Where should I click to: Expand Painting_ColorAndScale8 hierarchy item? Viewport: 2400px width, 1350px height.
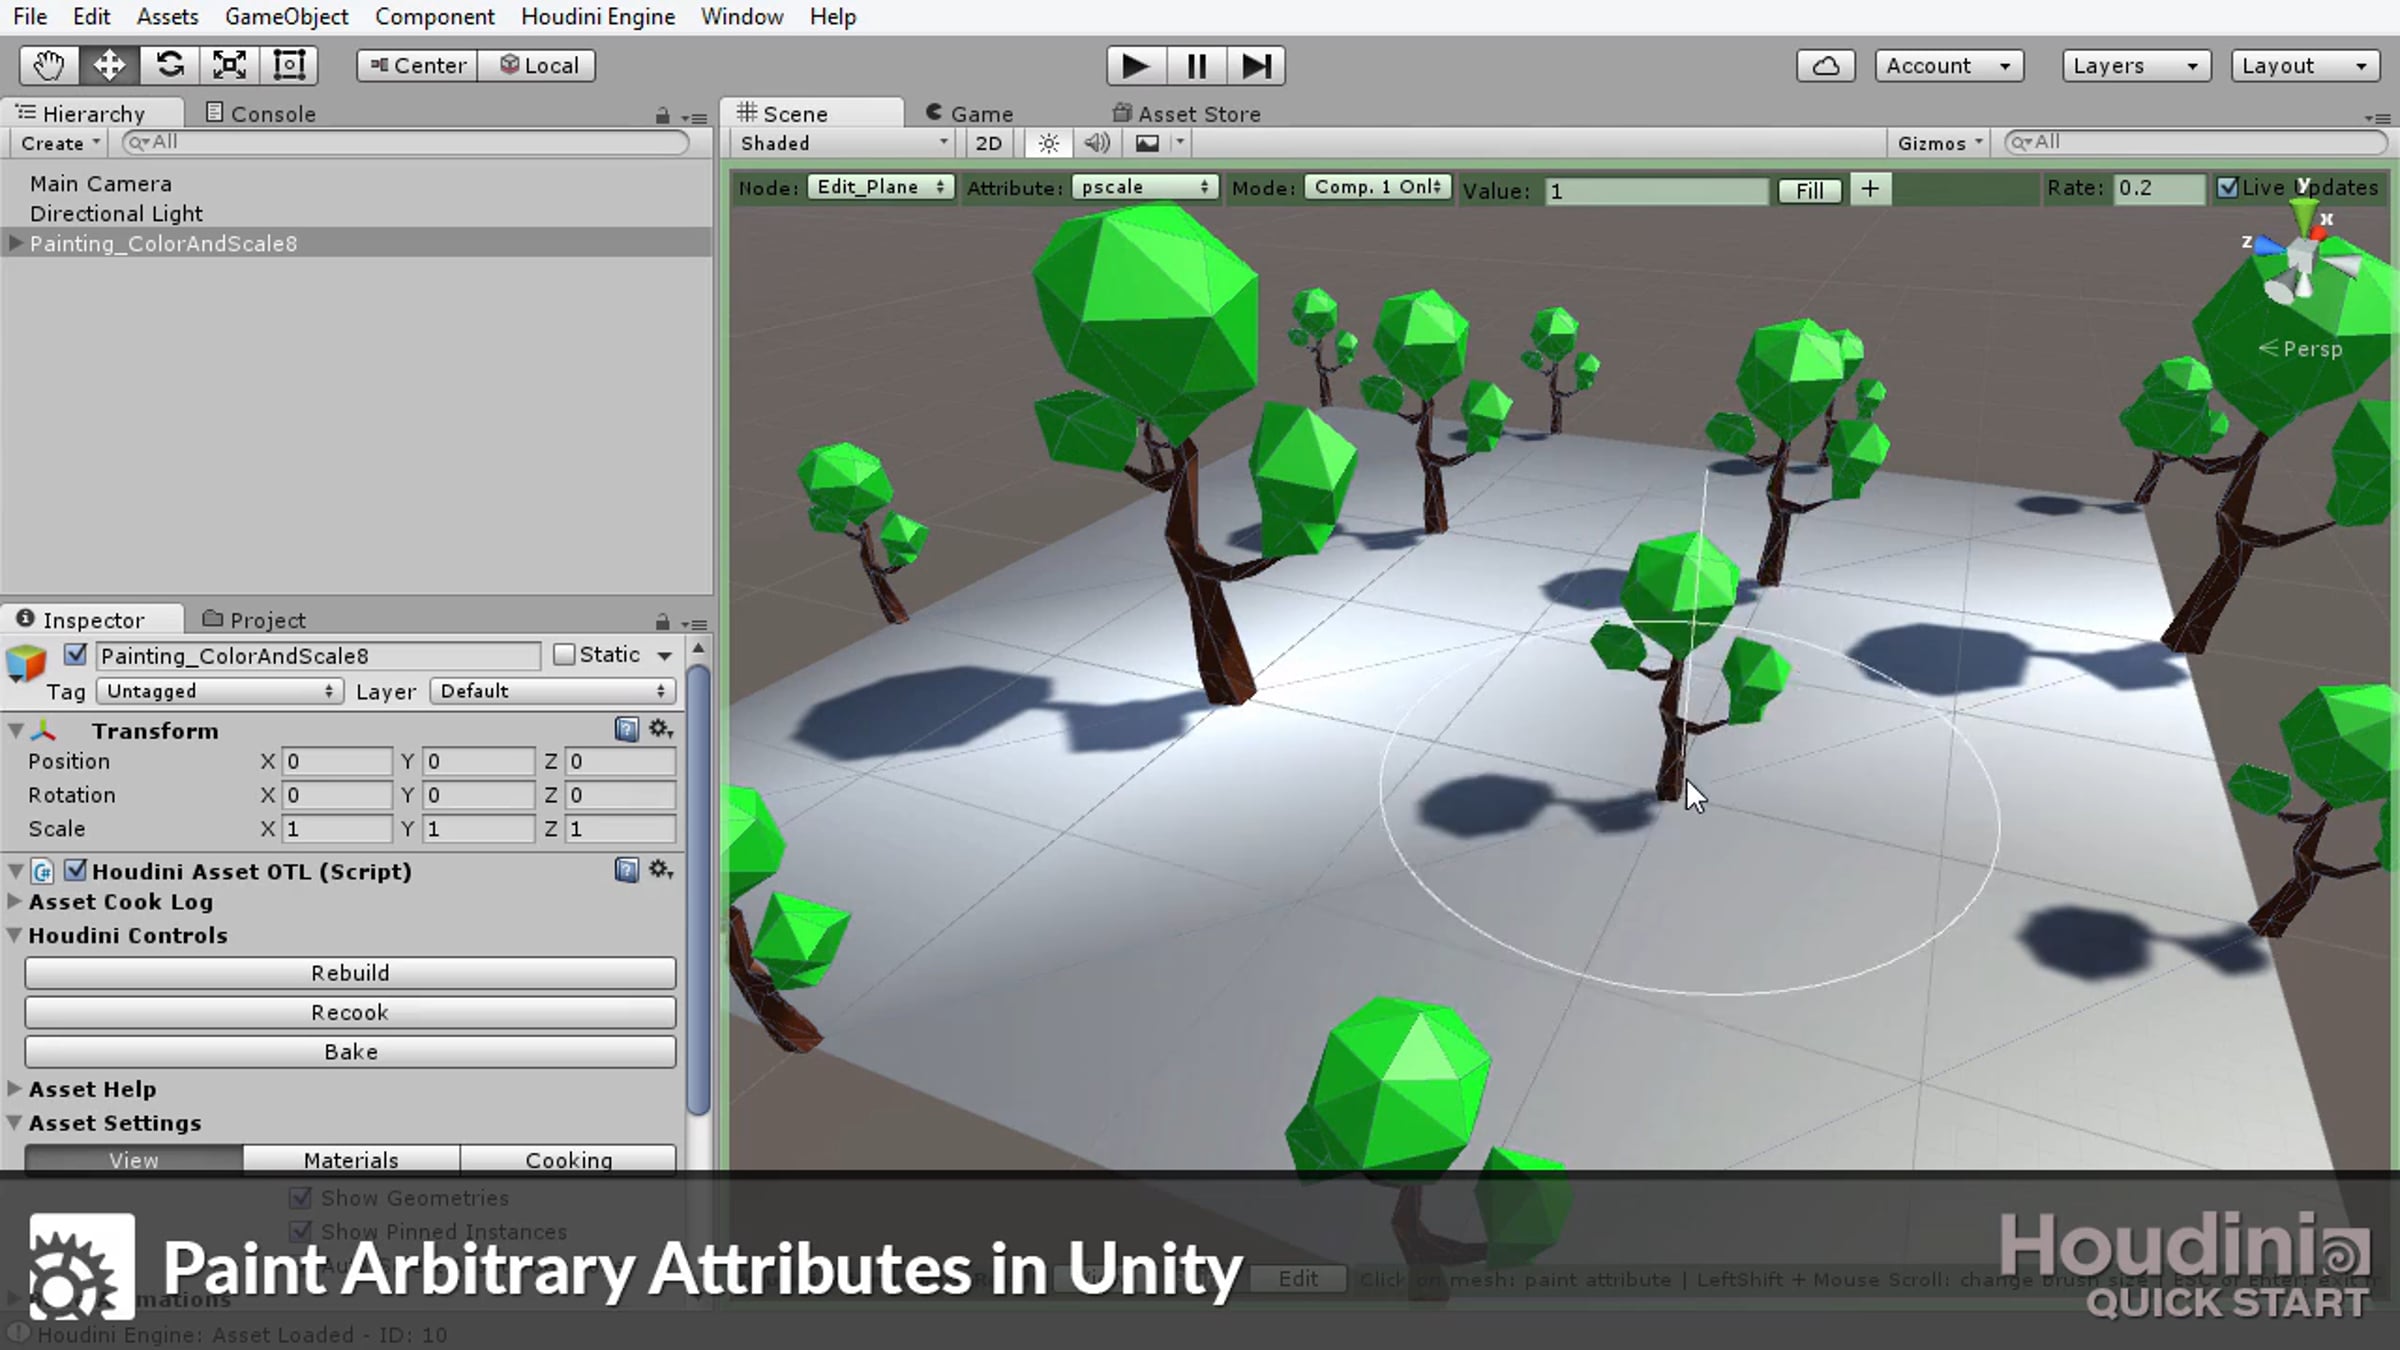pos(15,243)
